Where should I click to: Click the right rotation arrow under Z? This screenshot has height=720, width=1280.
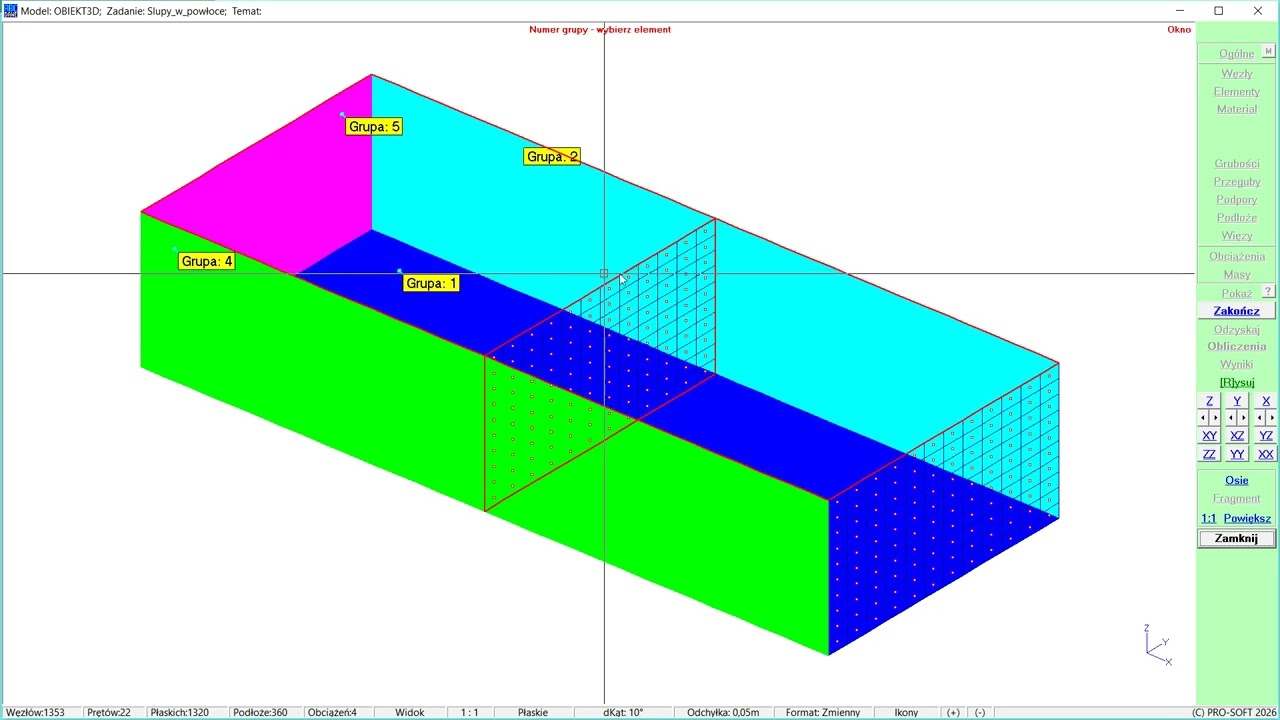1216,418
